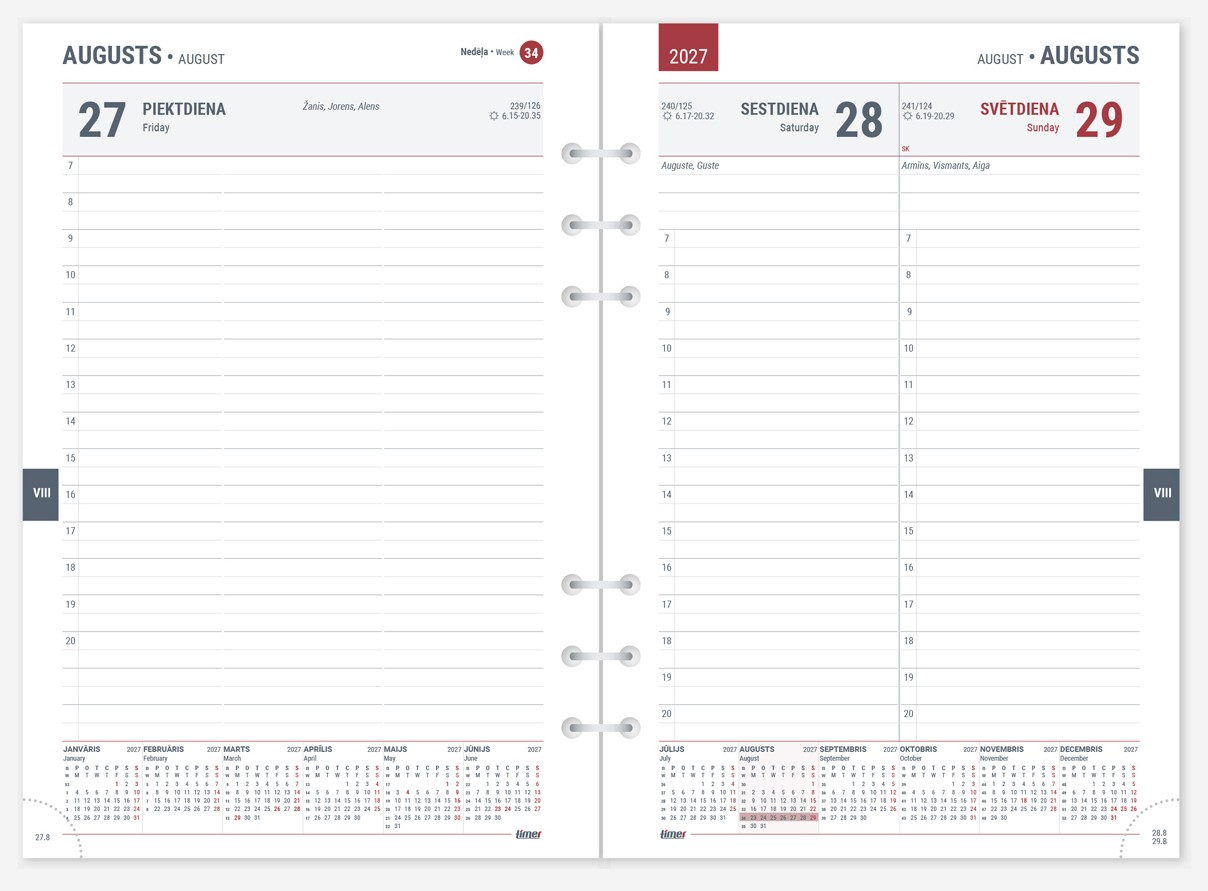Click the week 34 red circle badge
1208x891 pixels.
coord(531,53)
